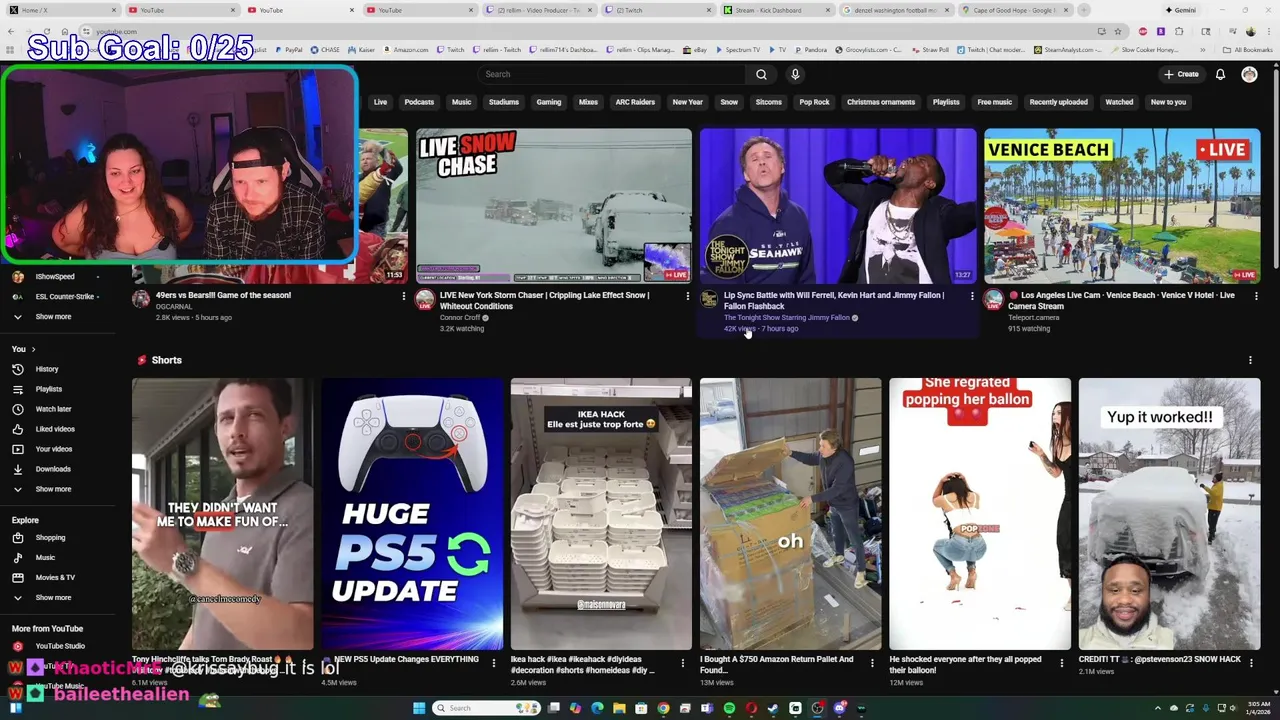Click the Liked videos thumbs-up icon

(x=17, y=429)
